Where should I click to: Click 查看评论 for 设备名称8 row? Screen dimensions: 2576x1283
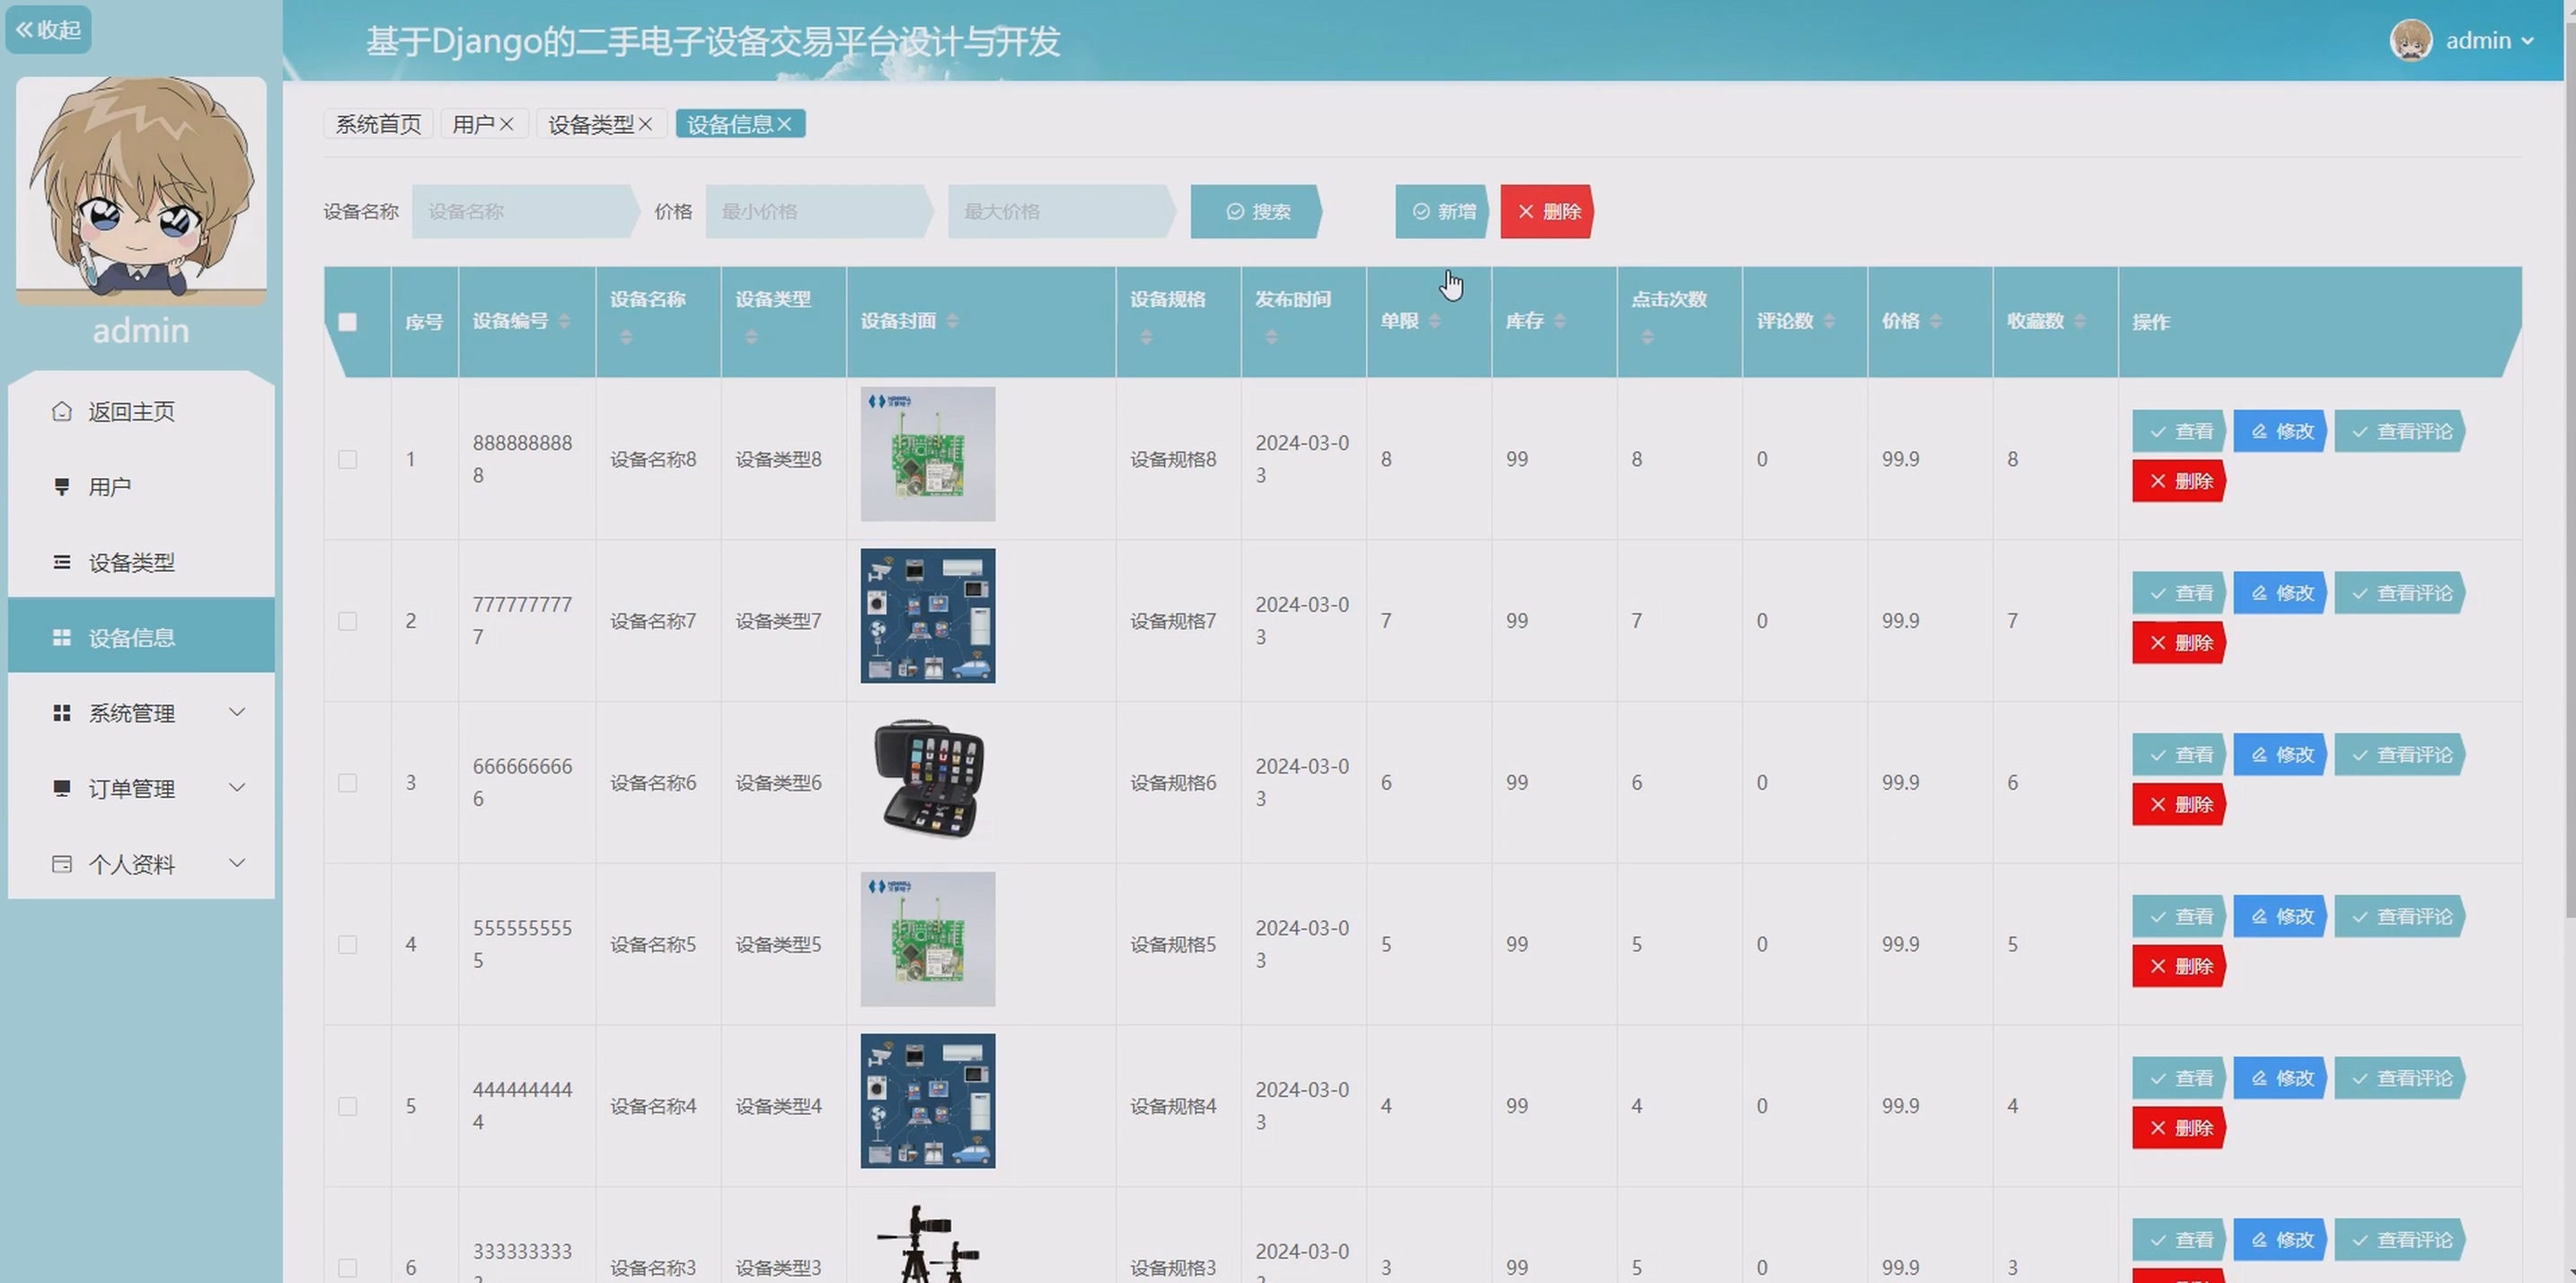[2401, 431]
